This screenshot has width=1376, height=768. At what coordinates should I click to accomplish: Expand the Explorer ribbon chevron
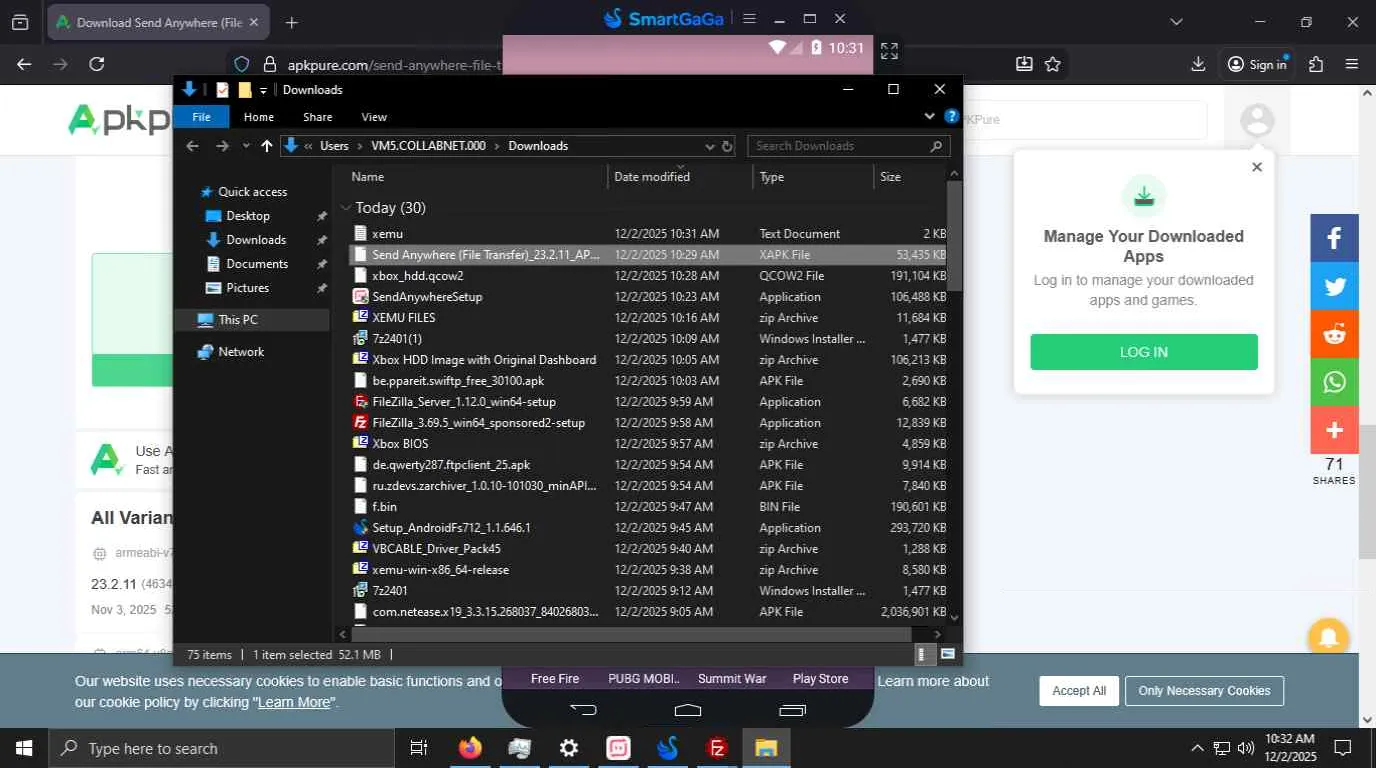[930, 117]
